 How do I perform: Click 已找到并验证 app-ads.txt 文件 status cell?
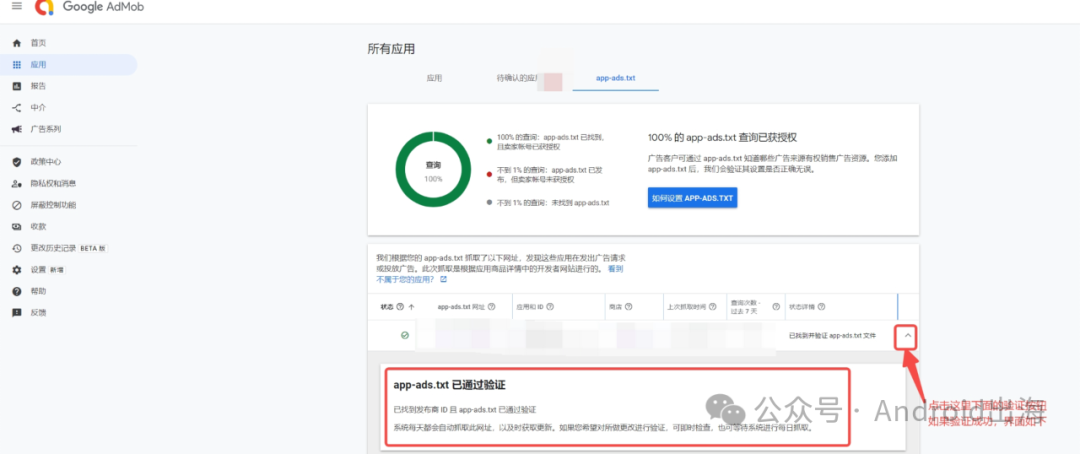(x=832, y=336)
